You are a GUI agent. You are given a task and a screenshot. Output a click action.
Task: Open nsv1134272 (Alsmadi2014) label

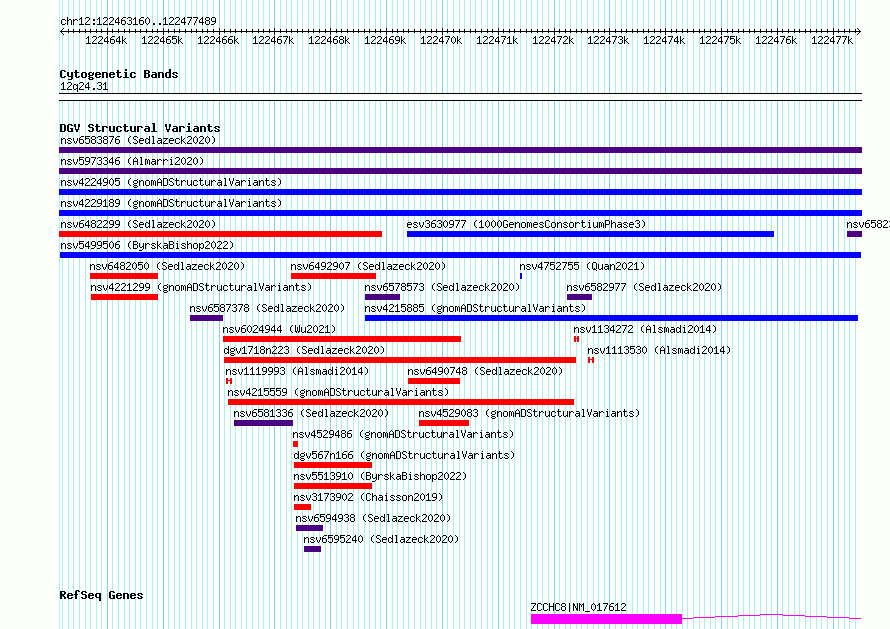645,329
